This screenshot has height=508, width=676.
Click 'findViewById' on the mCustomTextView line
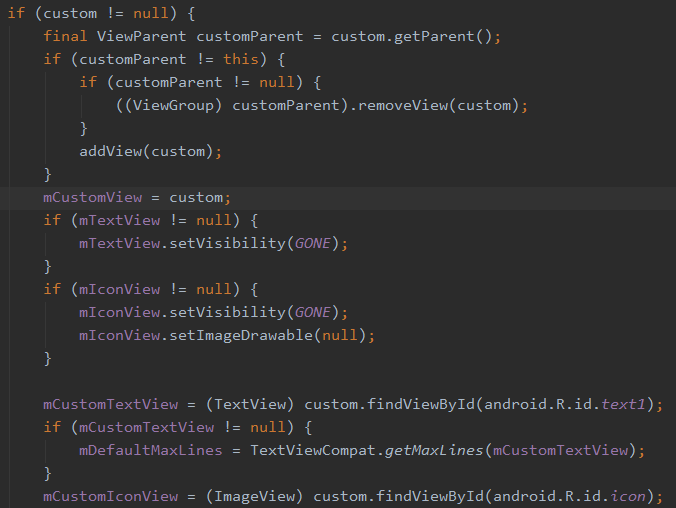pos(421,404)
